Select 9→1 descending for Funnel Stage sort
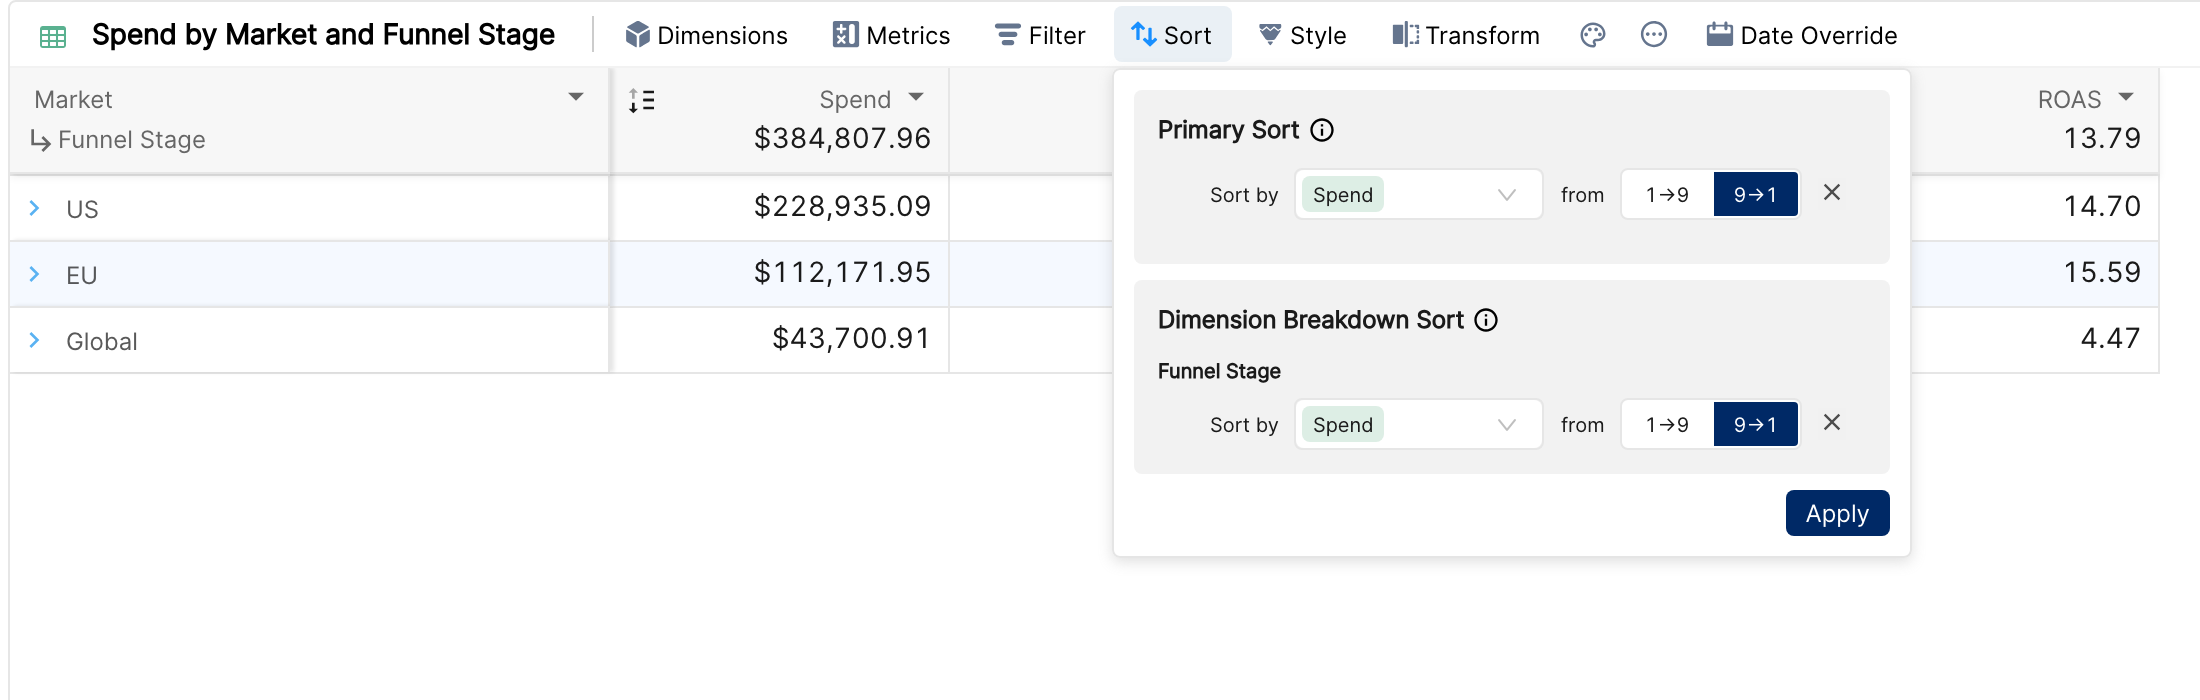 coord(1756,424)
